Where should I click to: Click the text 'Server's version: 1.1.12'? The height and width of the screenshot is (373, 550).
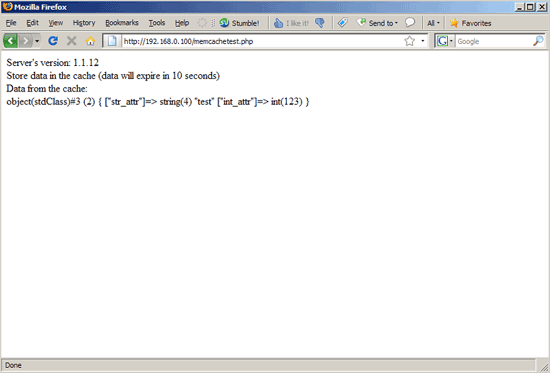click(53, 62)
